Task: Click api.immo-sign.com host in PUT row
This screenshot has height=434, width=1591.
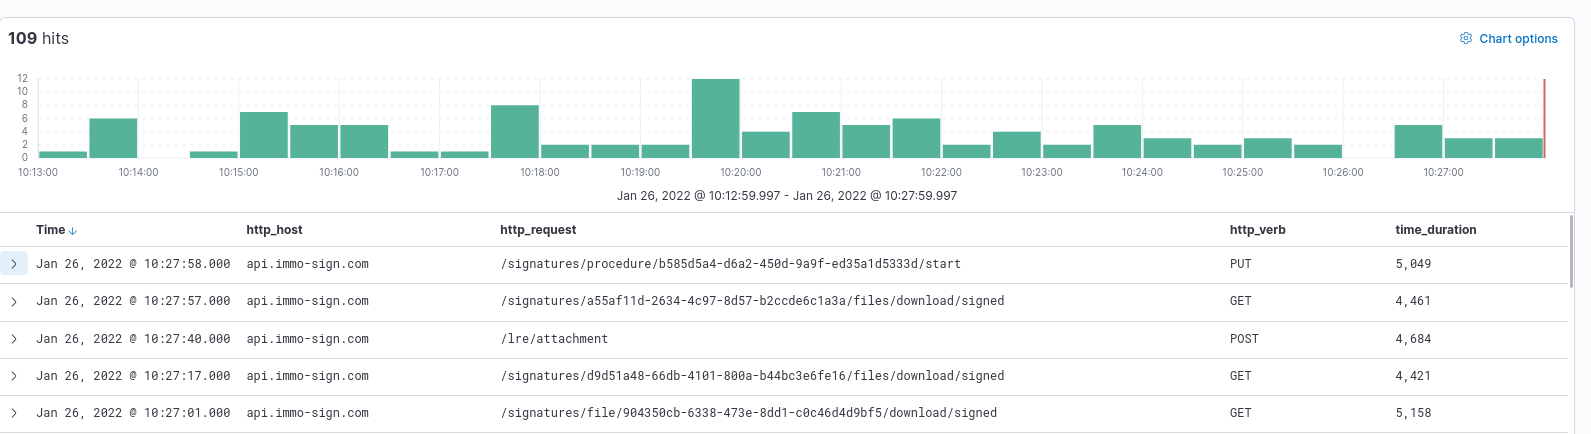Action: pyautogui.click(x=307, y=264)
